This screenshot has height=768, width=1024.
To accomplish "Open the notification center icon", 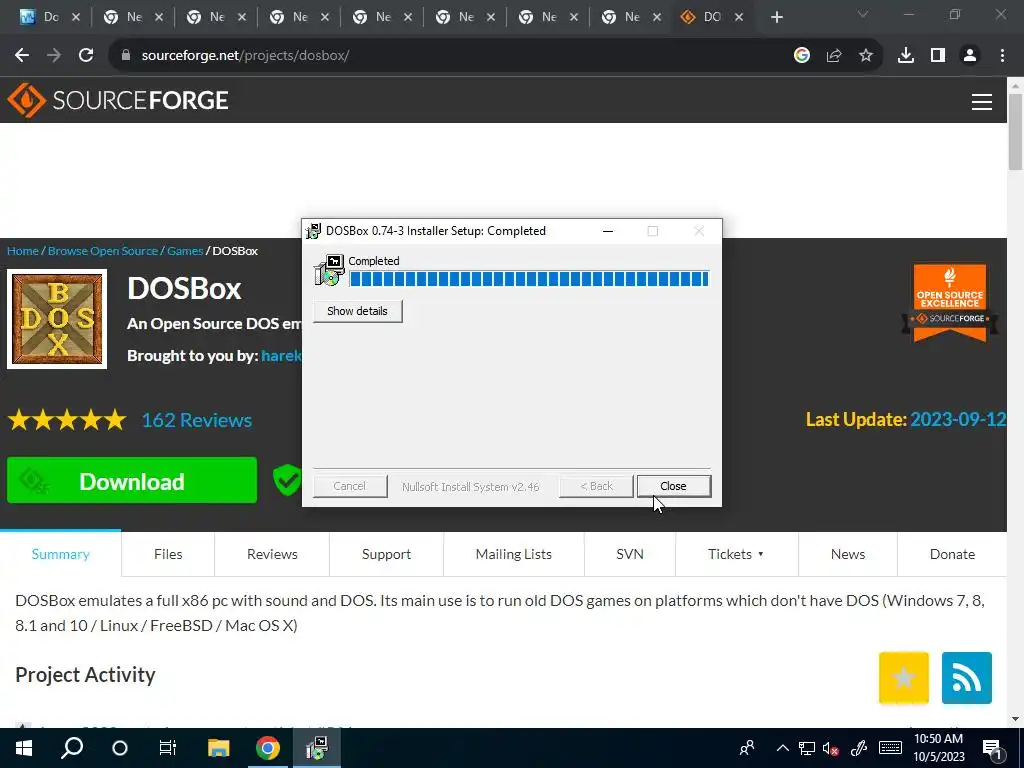I will (x=992, y=748).
